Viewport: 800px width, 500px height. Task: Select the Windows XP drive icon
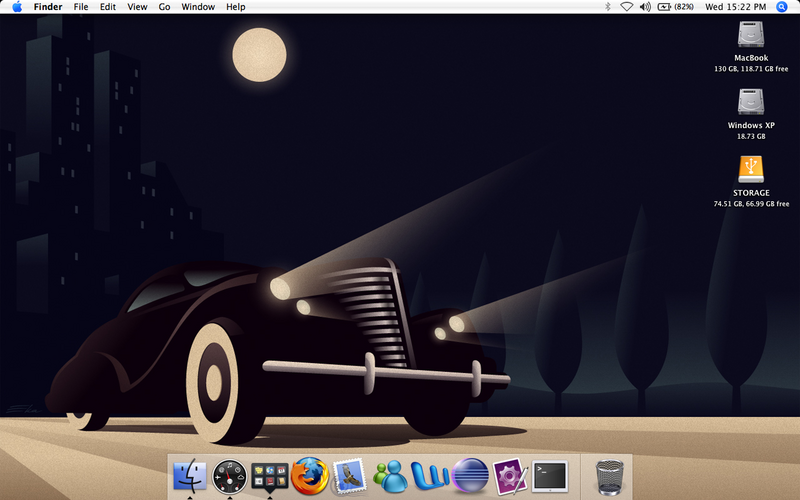point(751,102)
